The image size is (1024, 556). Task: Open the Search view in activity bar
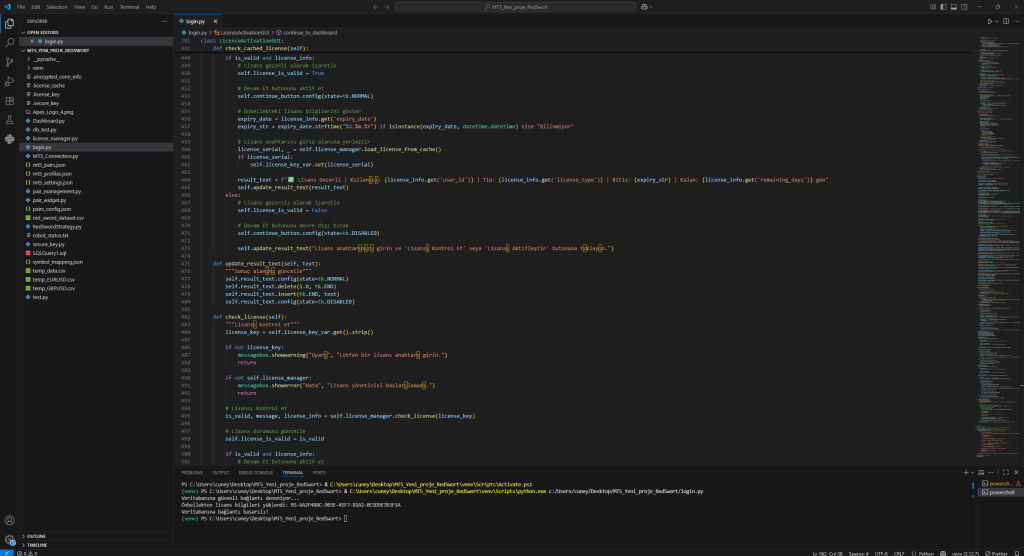[9, 43]
